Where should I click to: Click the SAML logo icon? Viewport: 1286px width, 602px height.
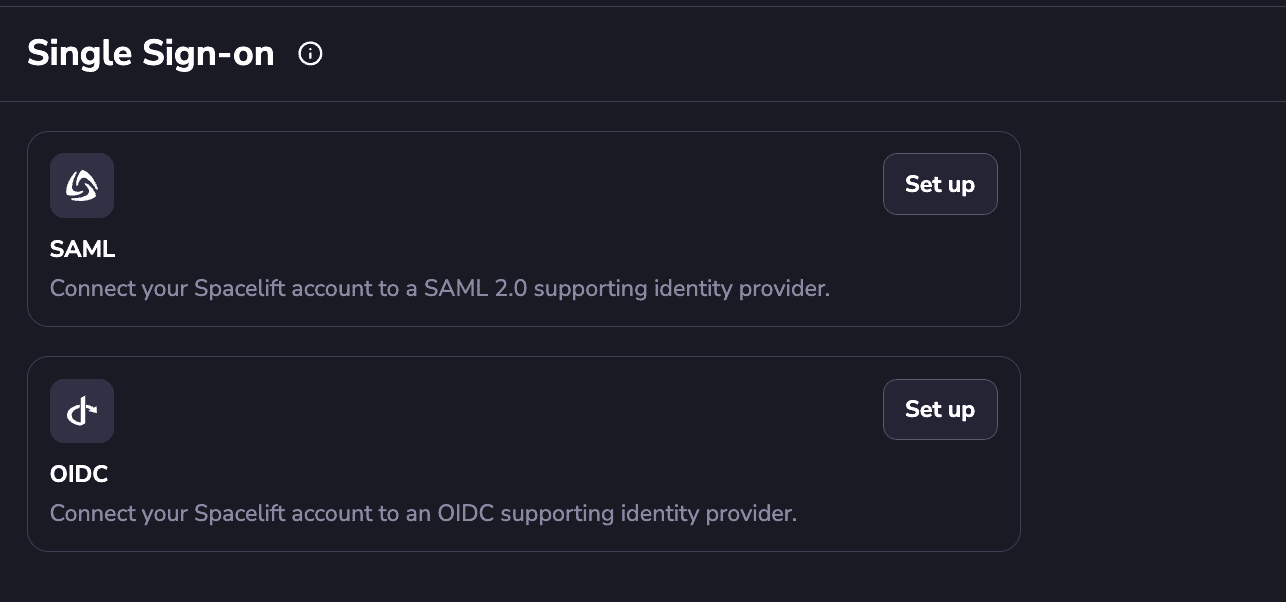tap(82, 185)
